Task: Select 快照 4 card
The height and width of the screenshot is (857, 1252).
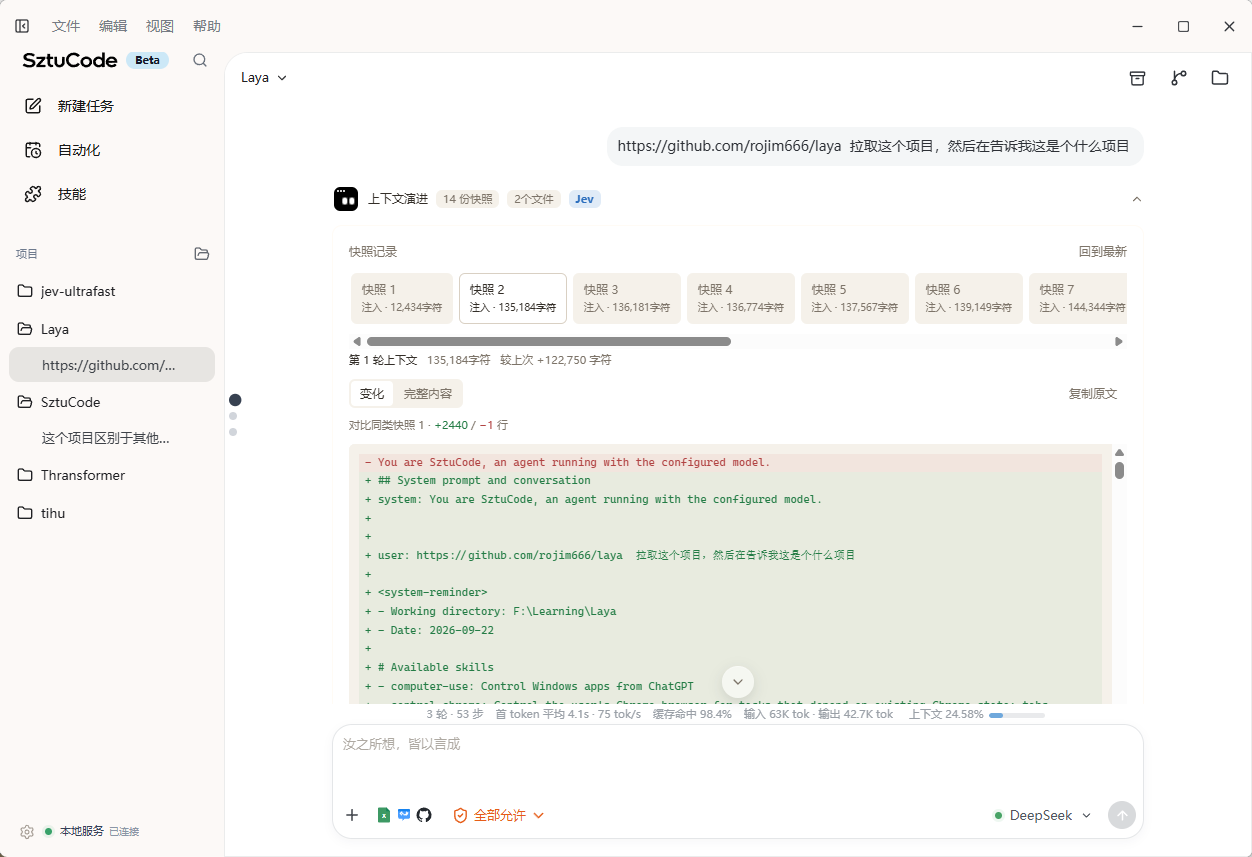Action: [x=741, y=298]
